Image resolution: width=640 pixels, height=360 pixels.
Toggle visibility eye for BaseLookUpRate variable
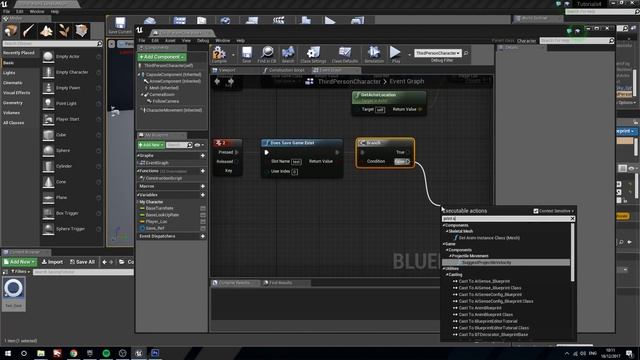(x=203, y=215)
